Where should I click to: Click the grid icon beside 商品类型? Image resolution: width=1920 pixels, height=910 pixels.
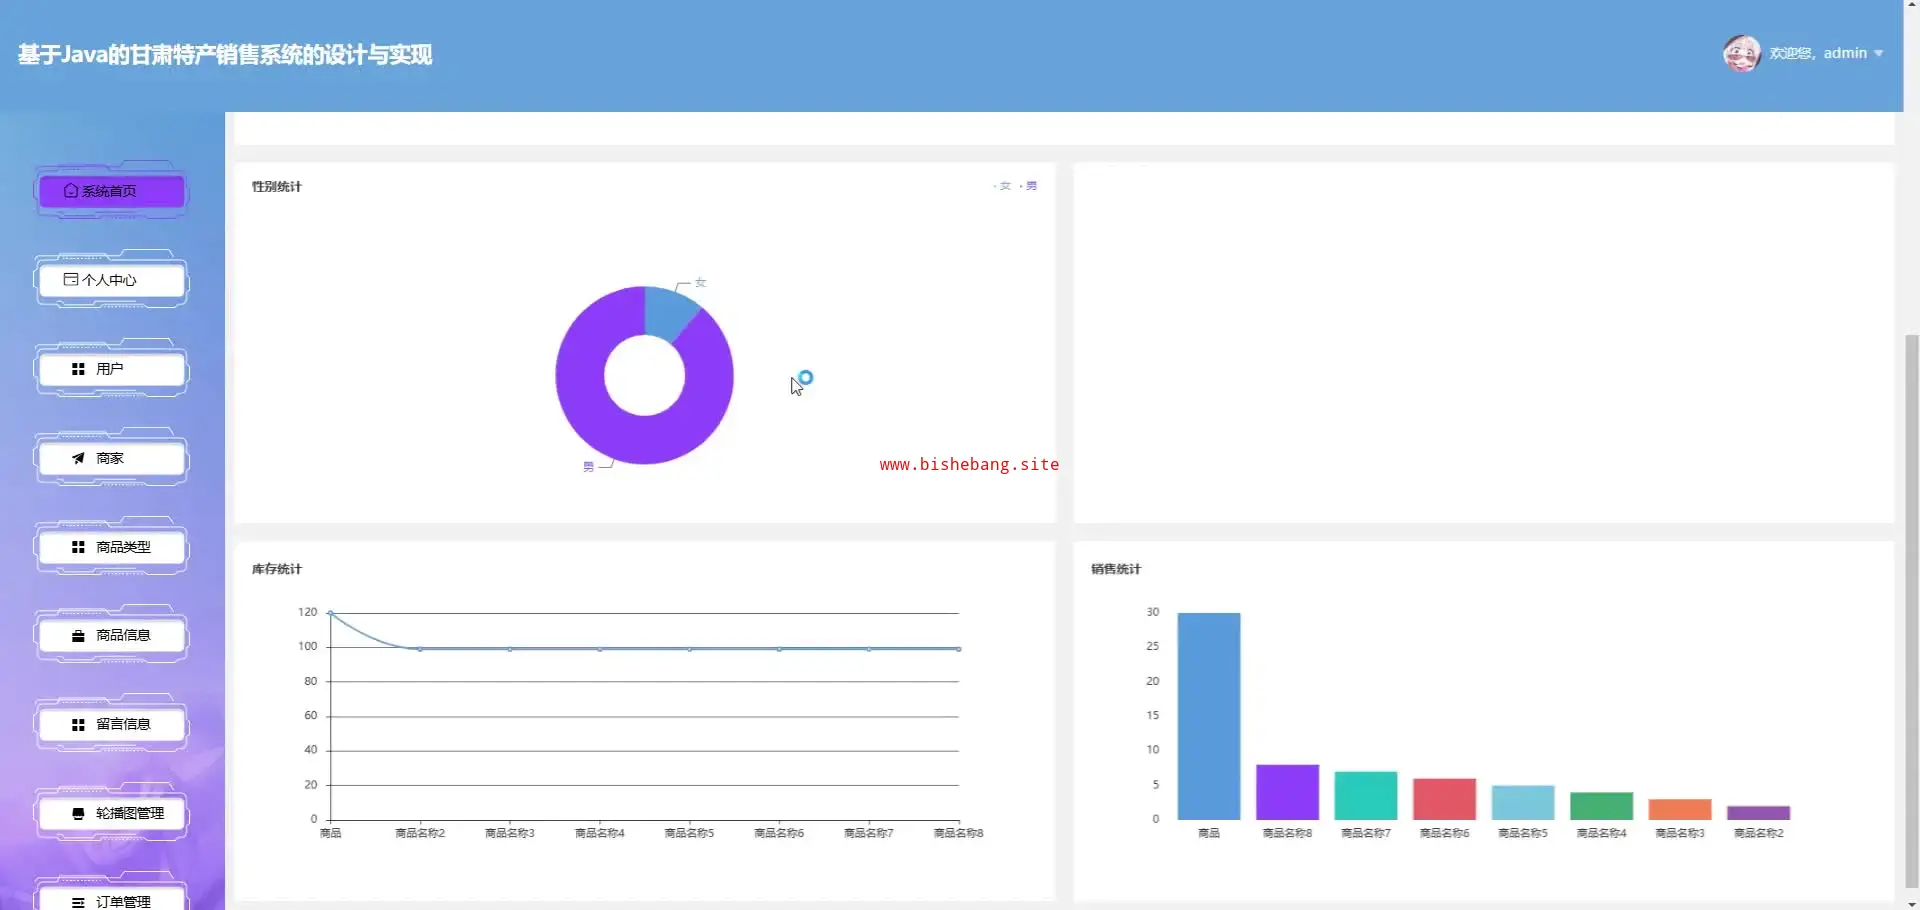(x=78, y=547)
